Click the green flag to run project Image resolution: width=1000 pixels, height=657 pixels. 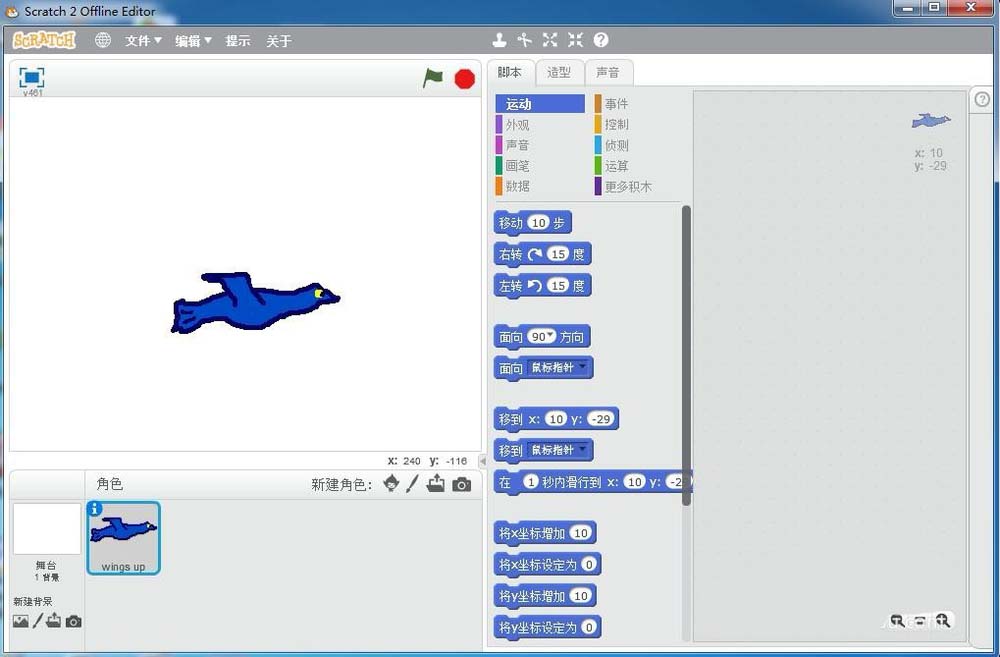[434, 78]
